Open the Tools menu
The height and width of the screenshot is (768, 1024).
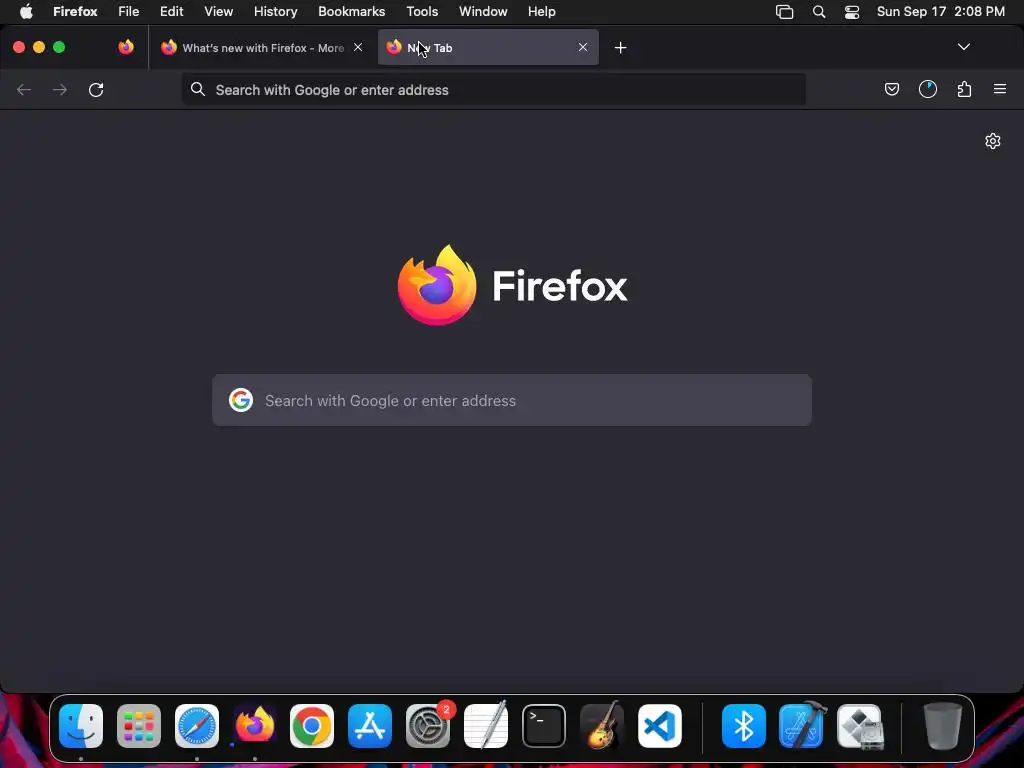422,12
